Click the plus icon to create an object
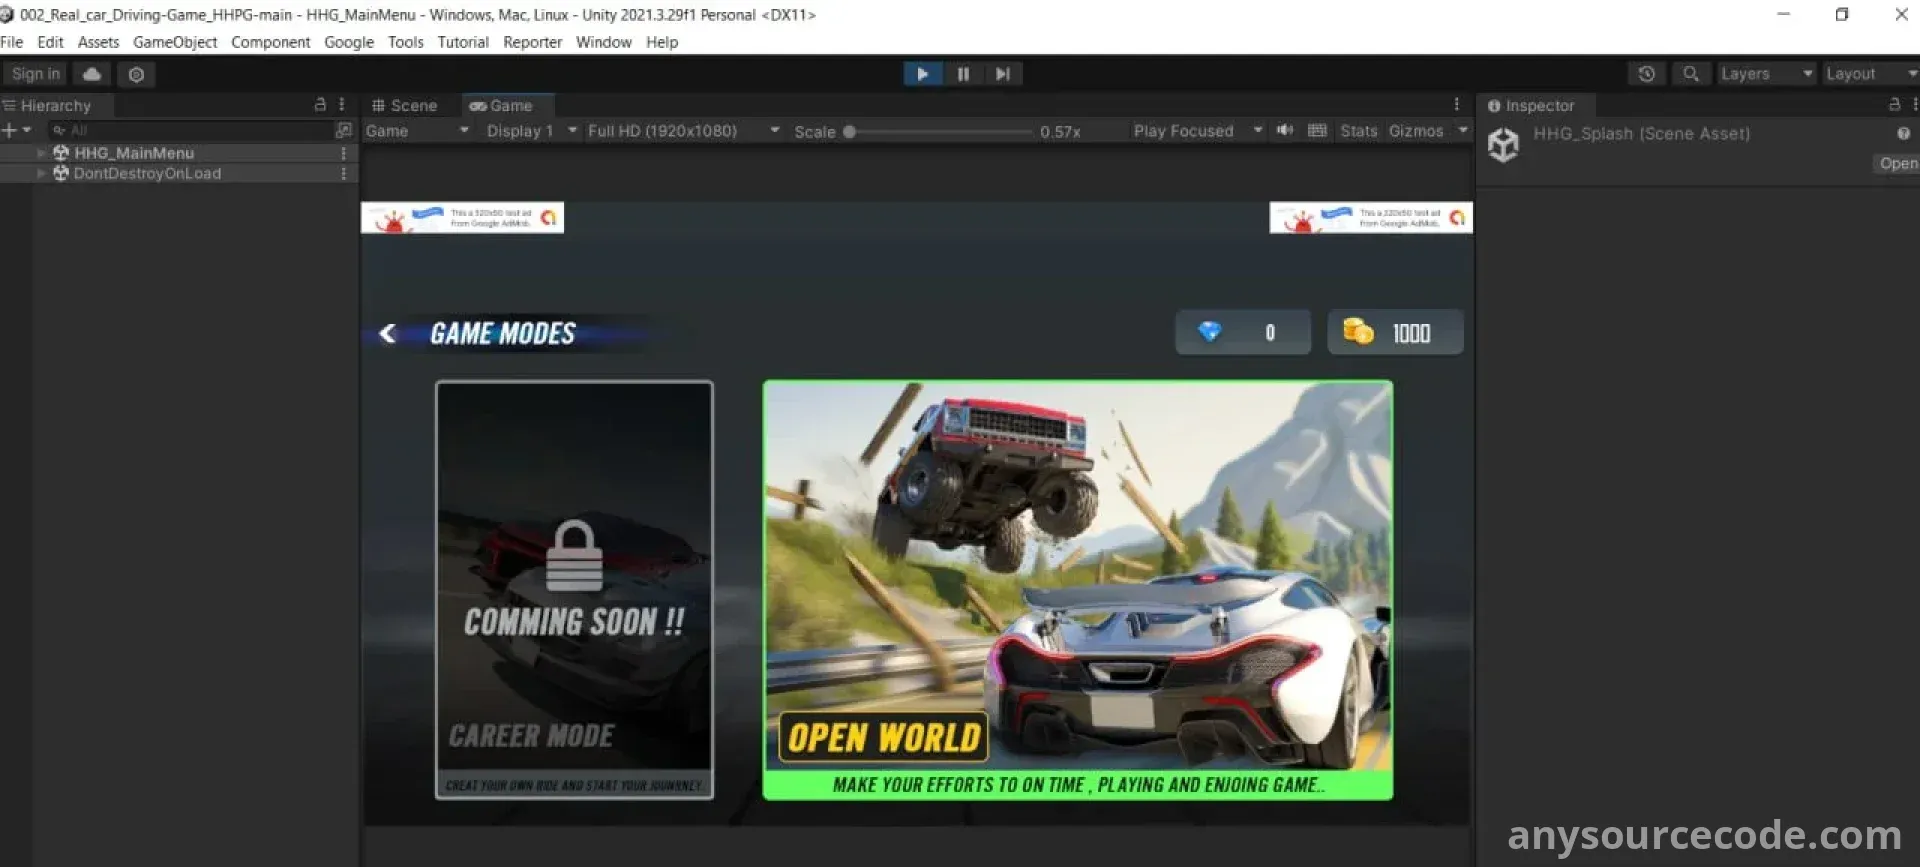This screenshot has height=867, width=1920. 10,131
